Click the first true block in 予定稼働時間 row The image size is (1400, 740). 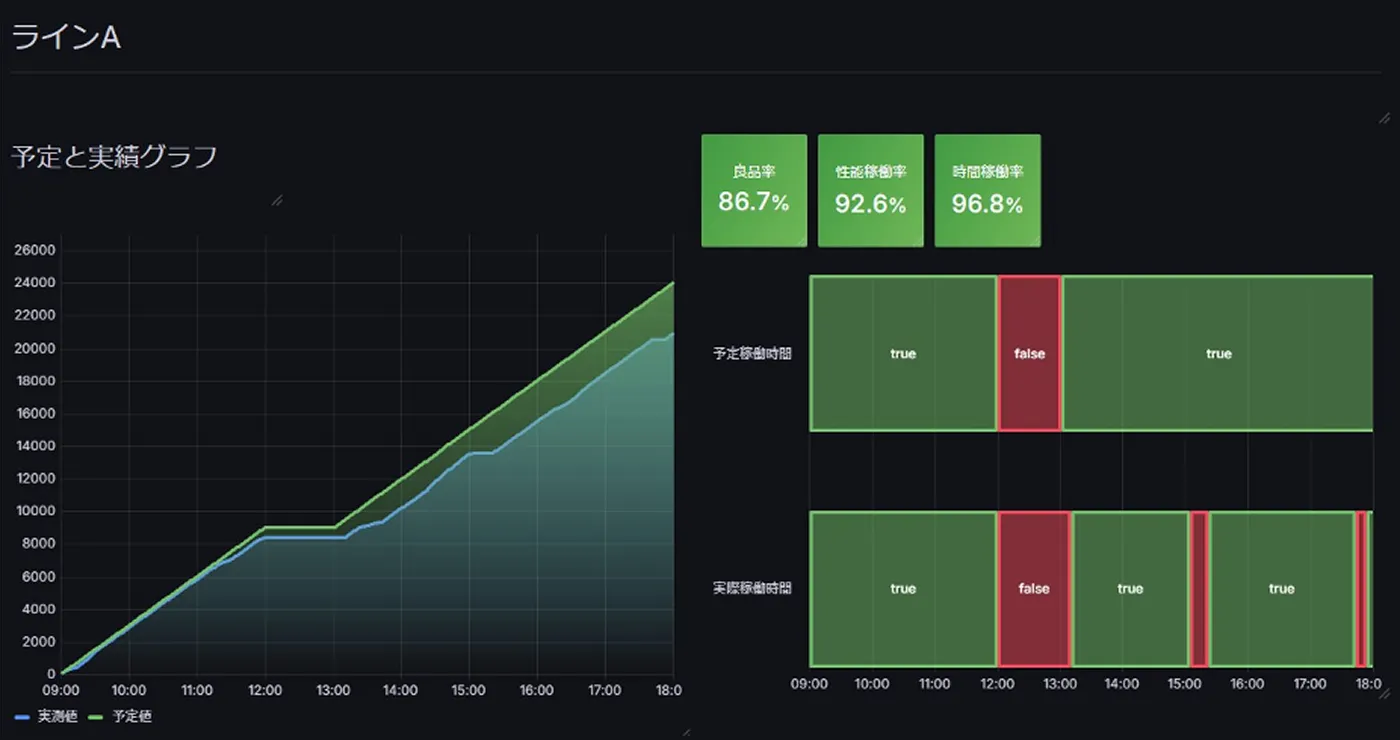click(903, 354)
